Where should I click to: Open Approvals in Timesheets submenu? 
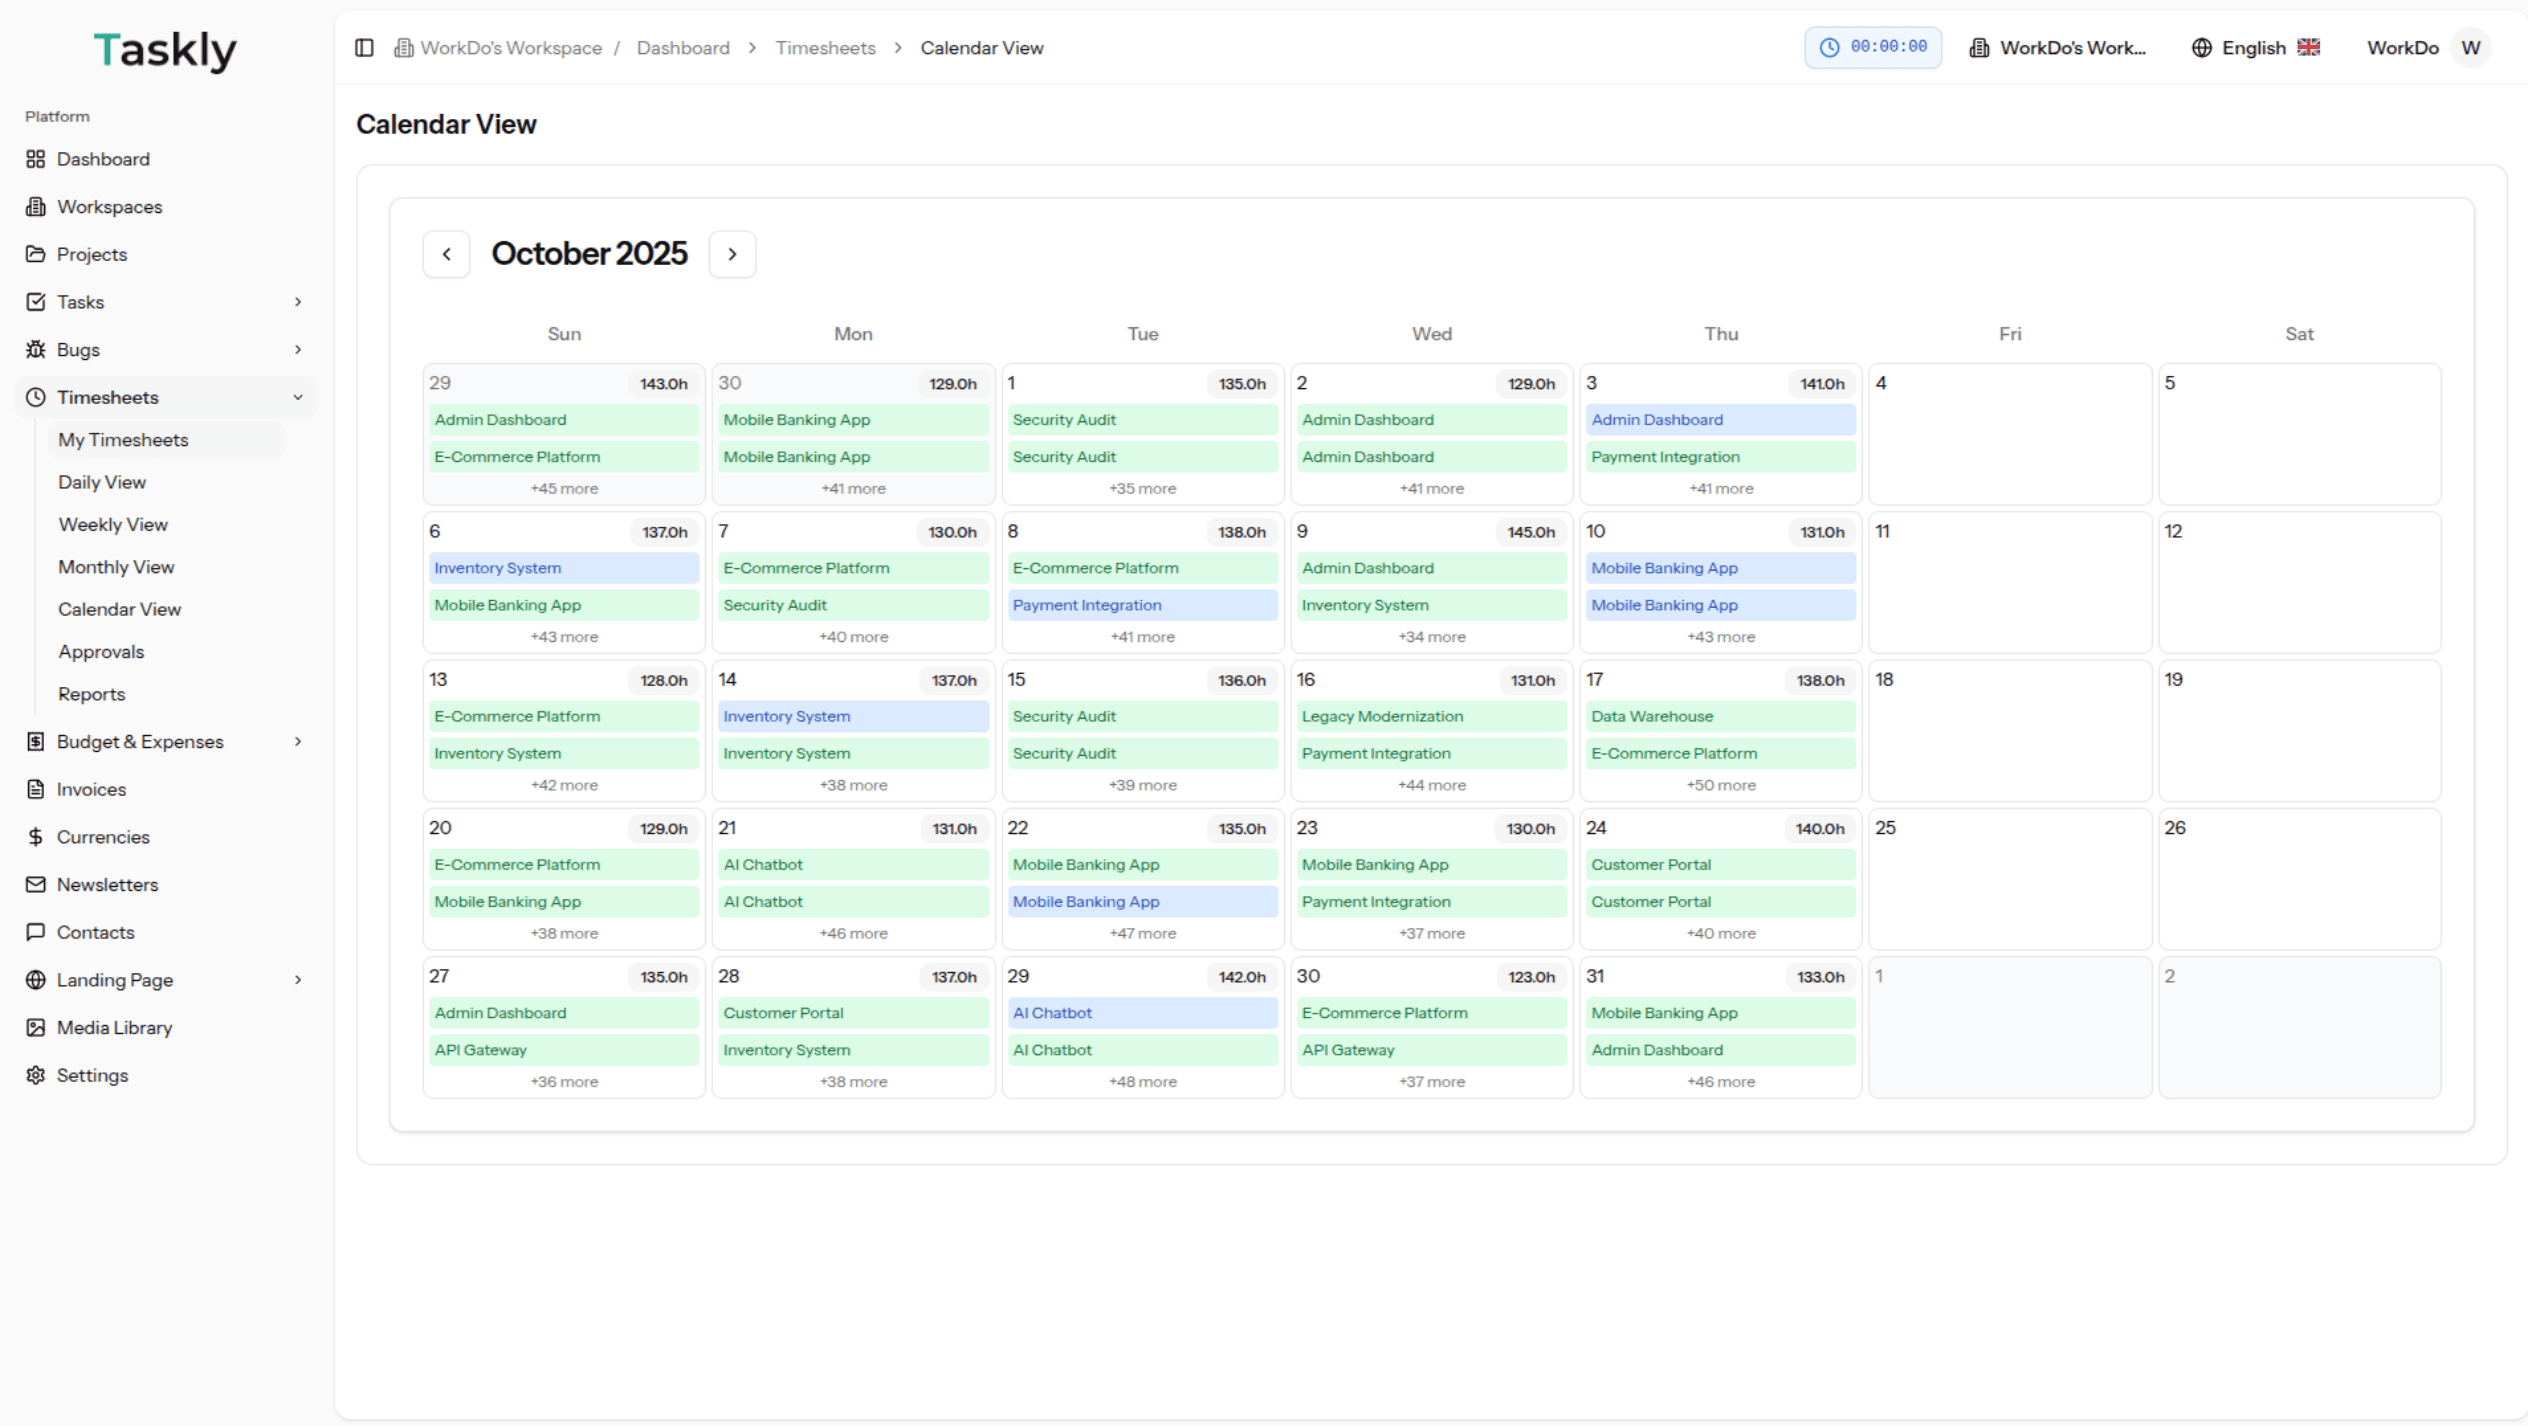tap(101, 651)
